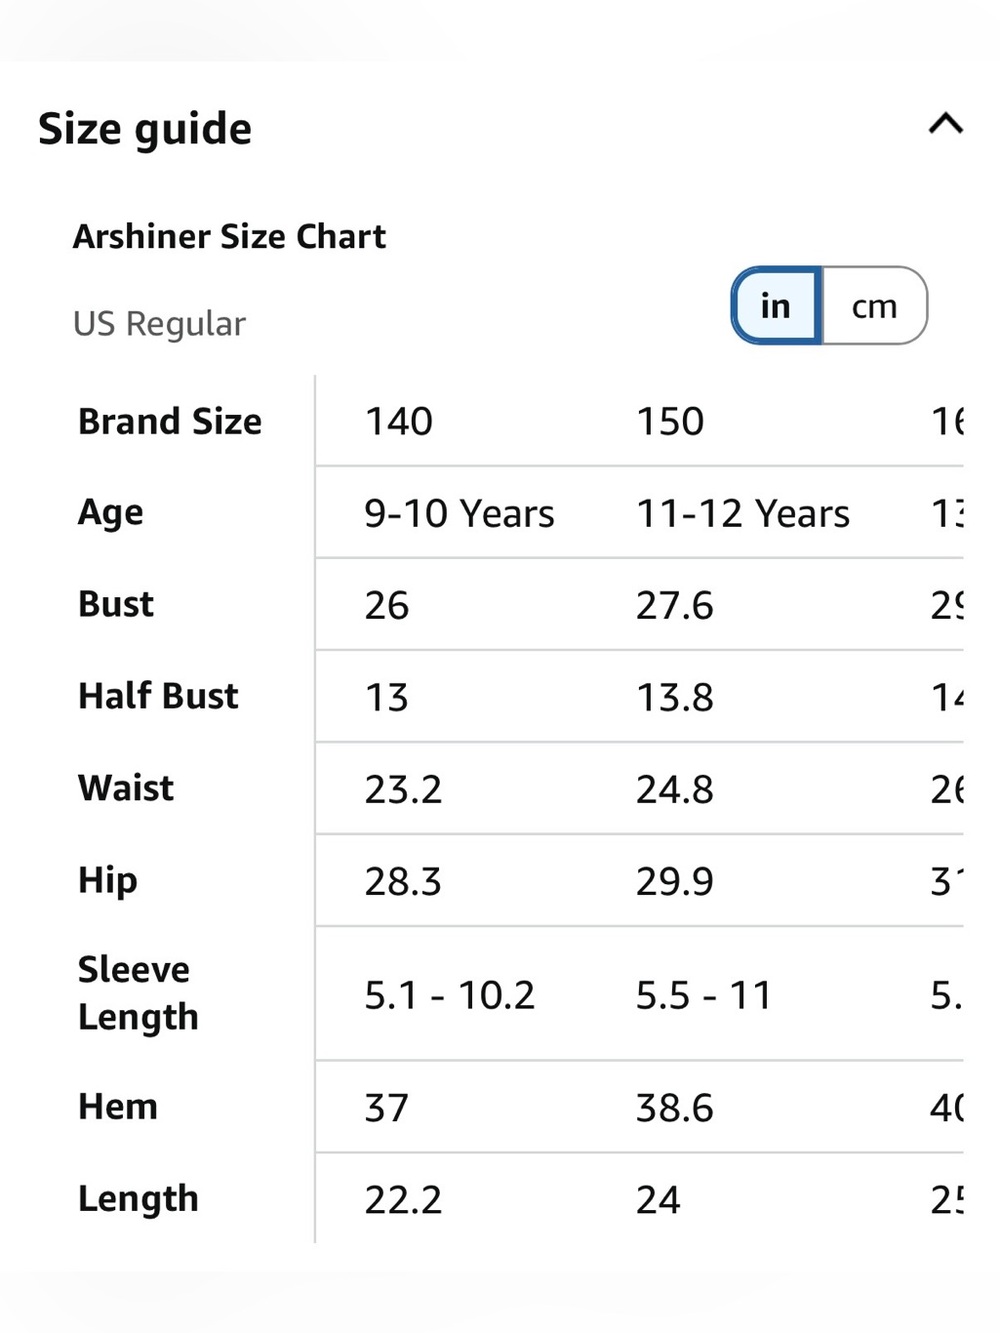The height and width of the screenshot is (1333, 1000).
Task: Select the Hem value 38.6
Action: pyautogui.click(x=675, y=1108)
